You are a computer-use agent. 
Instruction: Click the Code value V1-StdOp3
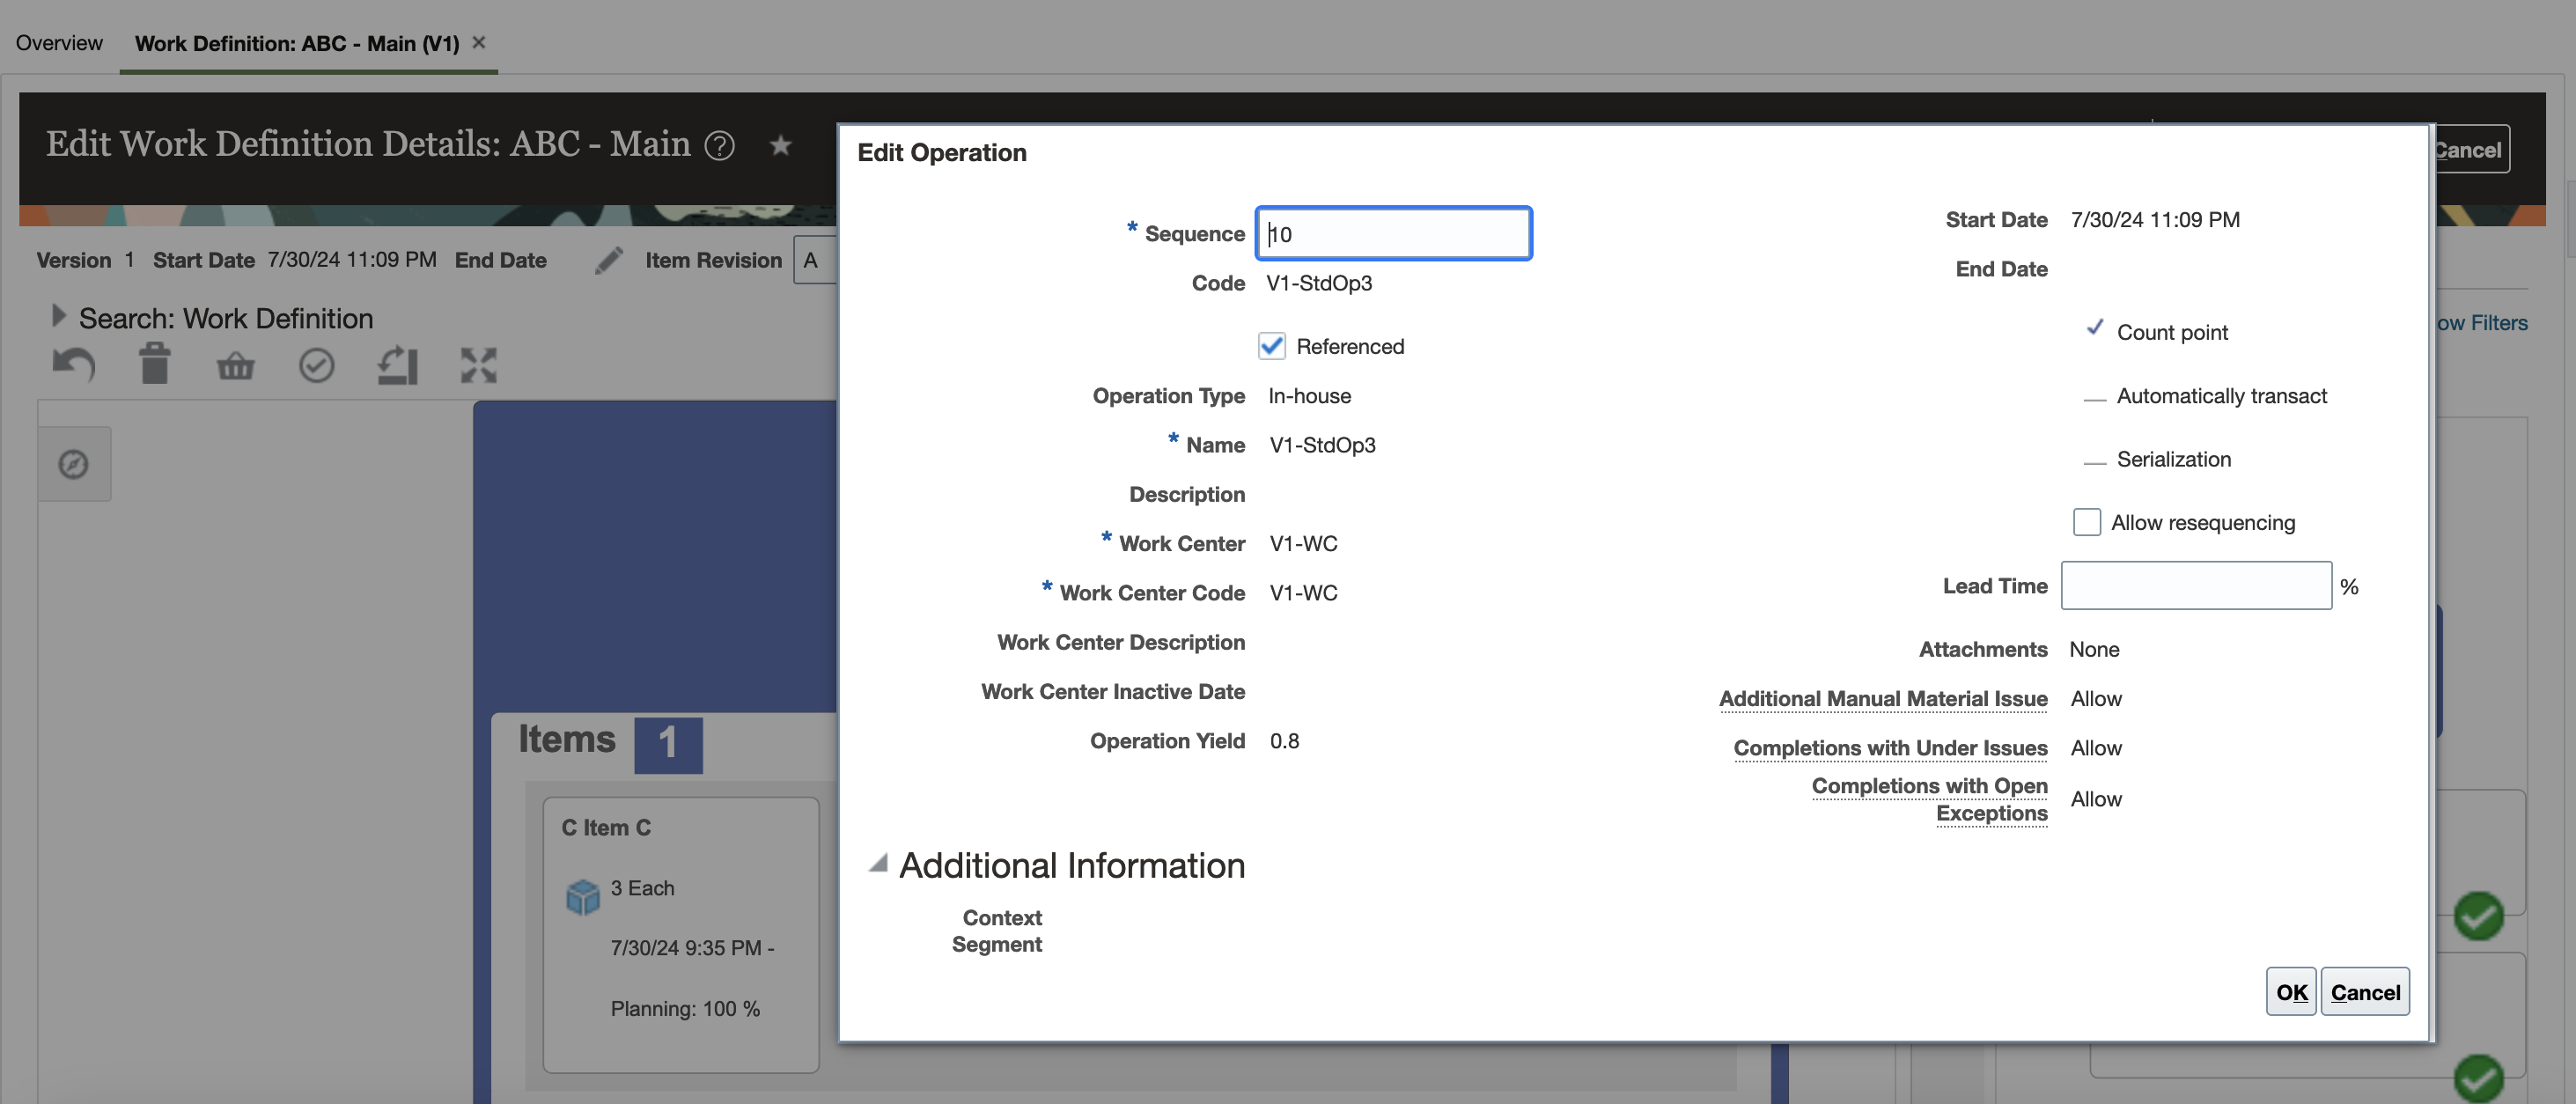pos(1319,283)
